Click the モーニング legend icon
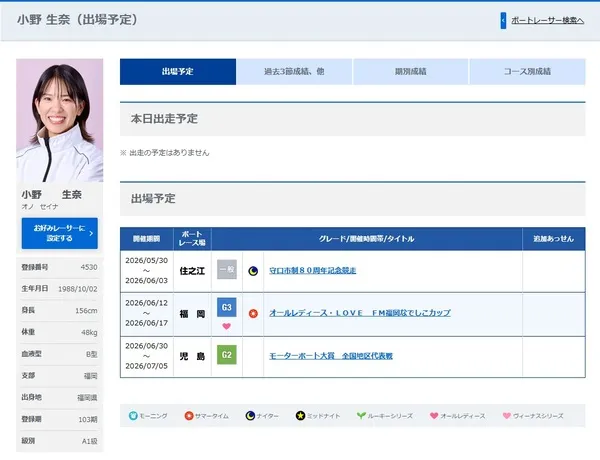 (133, 416)
